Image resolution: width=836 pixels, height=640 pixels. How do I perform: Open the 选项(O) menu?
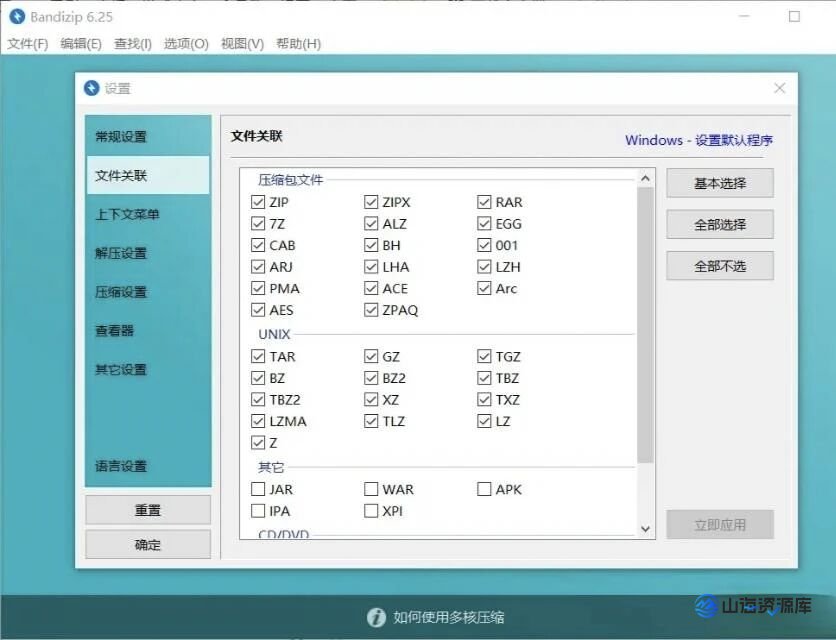pyautogui.click(x=186, y=44)
